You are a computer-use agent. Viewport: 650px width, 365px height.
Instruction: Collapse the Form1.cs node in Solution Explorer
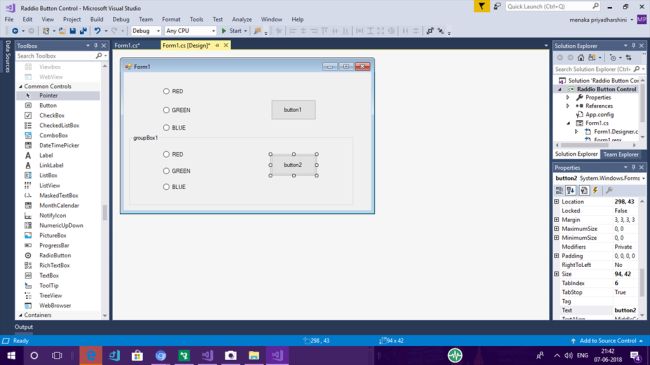pos(568,123)
